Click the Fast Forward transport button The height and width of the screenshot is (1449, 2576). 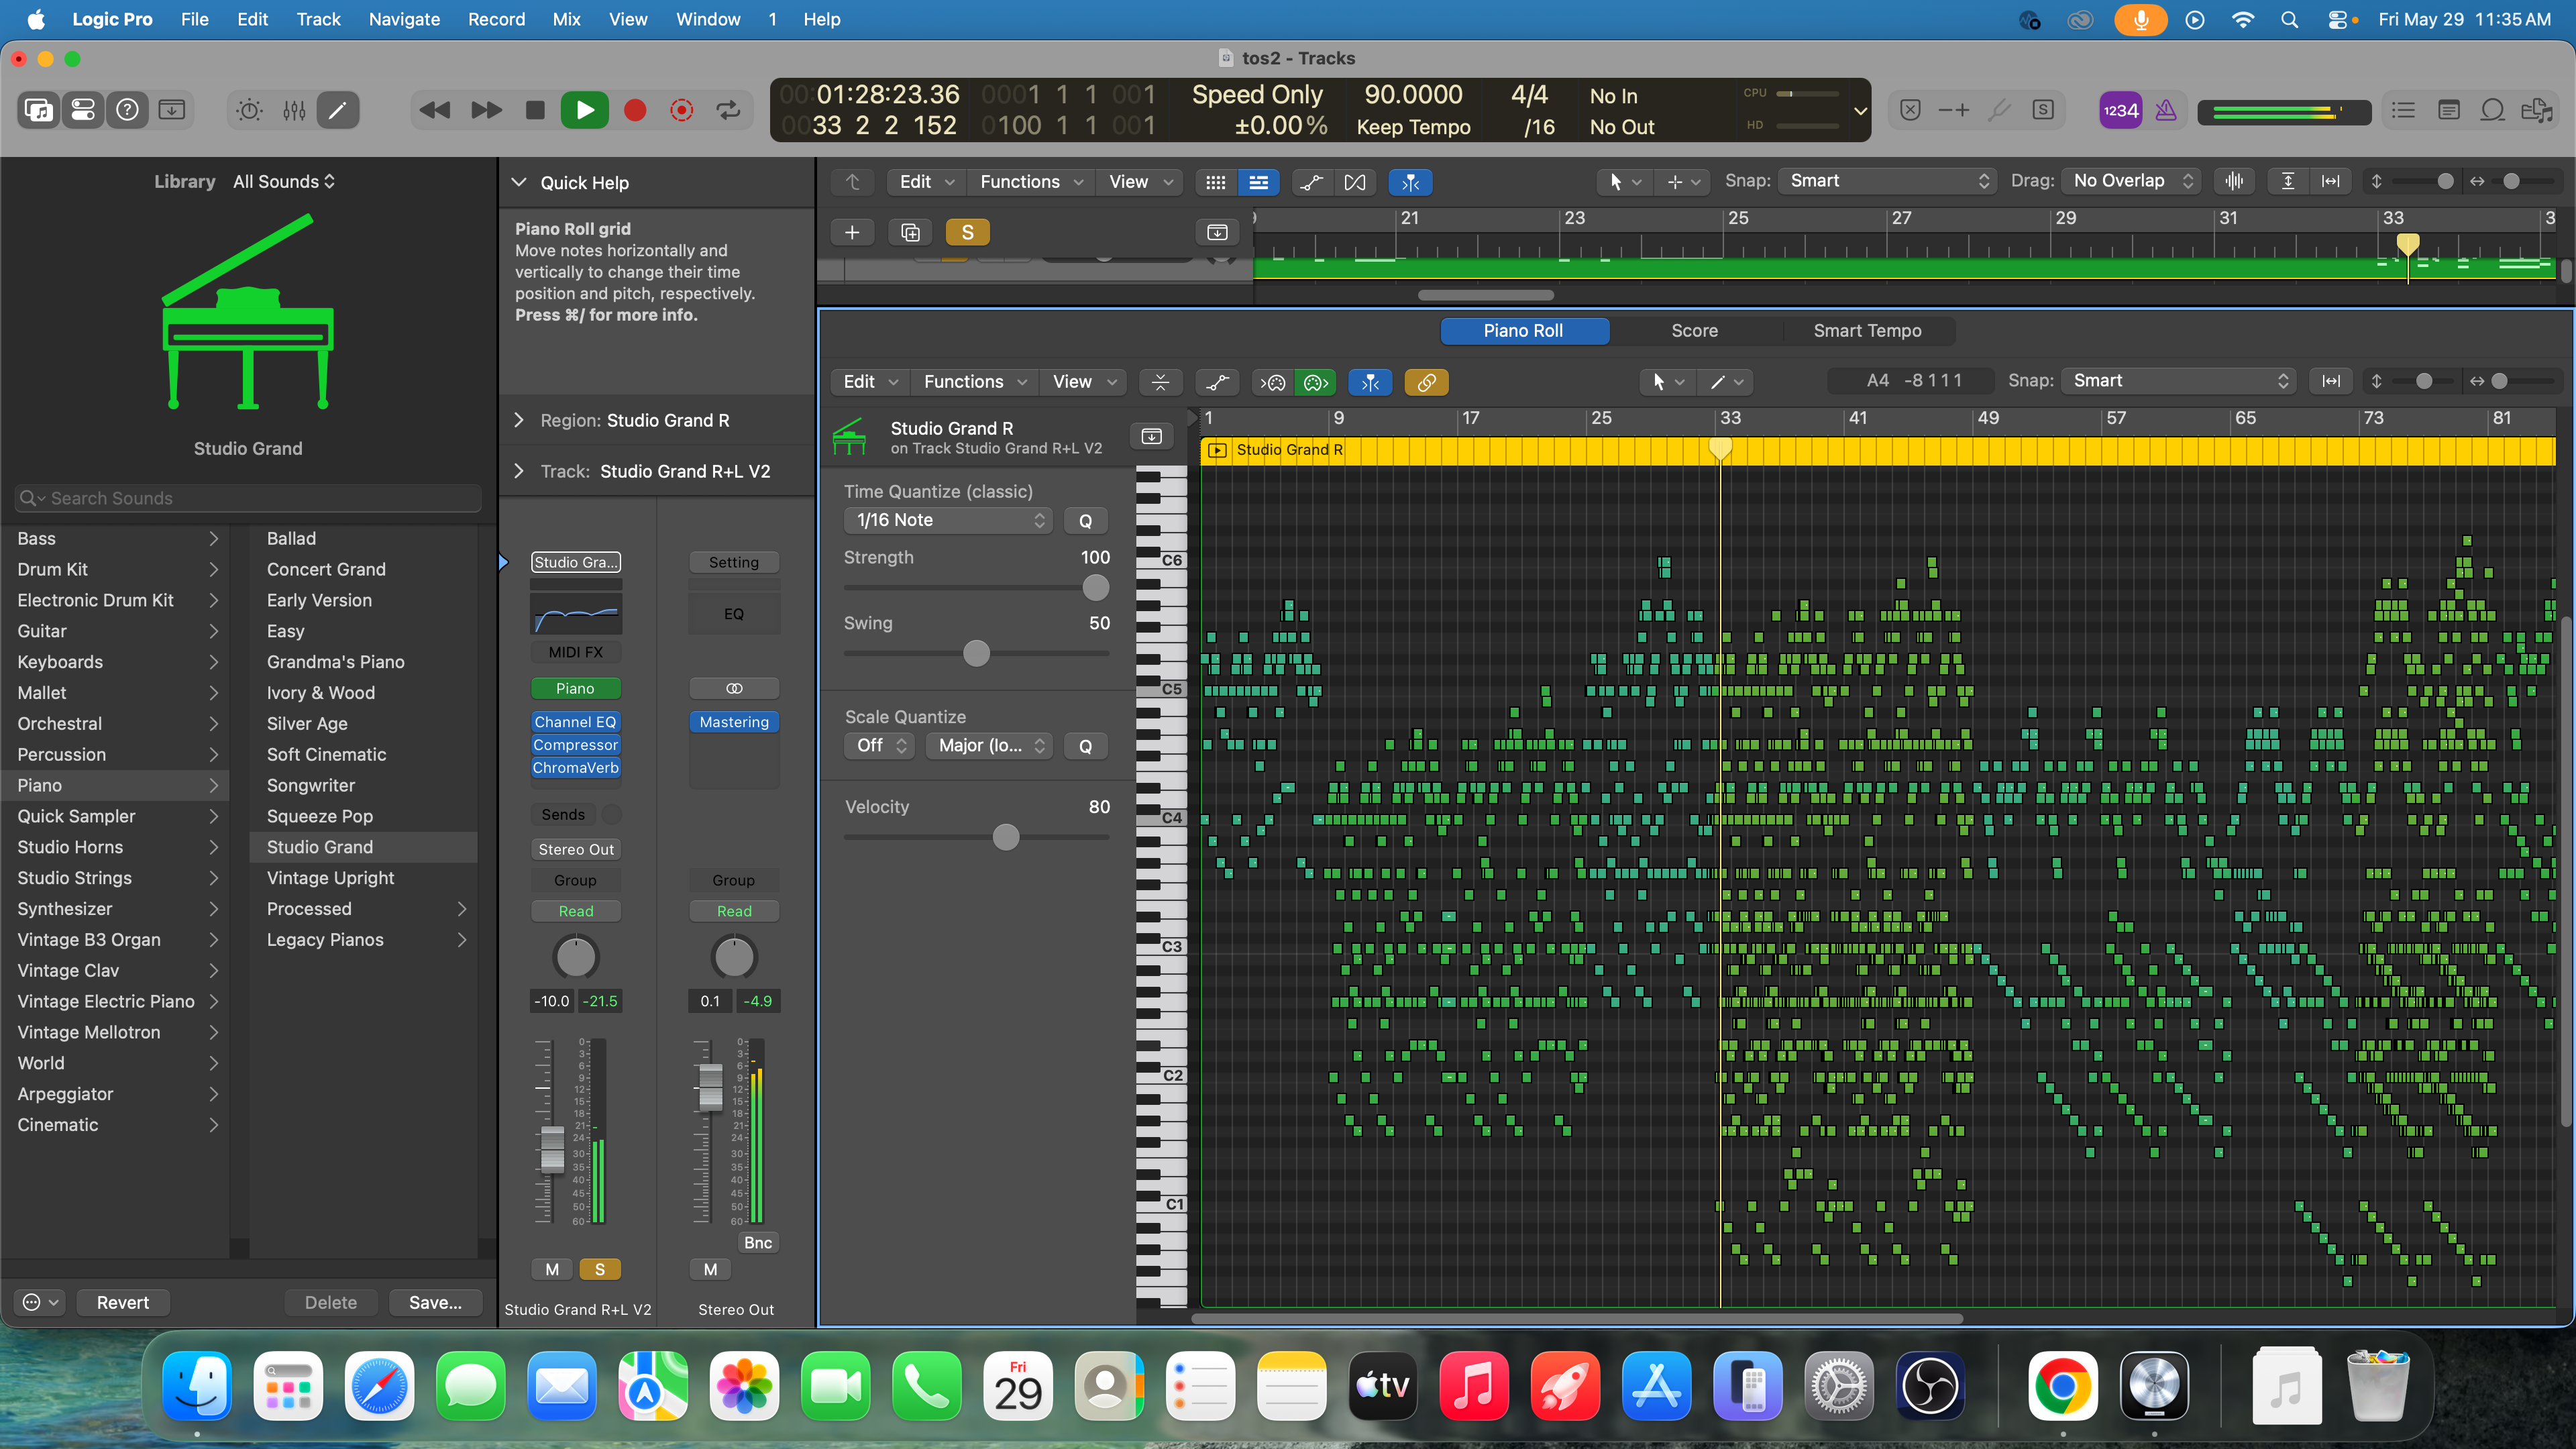(486, 110)
